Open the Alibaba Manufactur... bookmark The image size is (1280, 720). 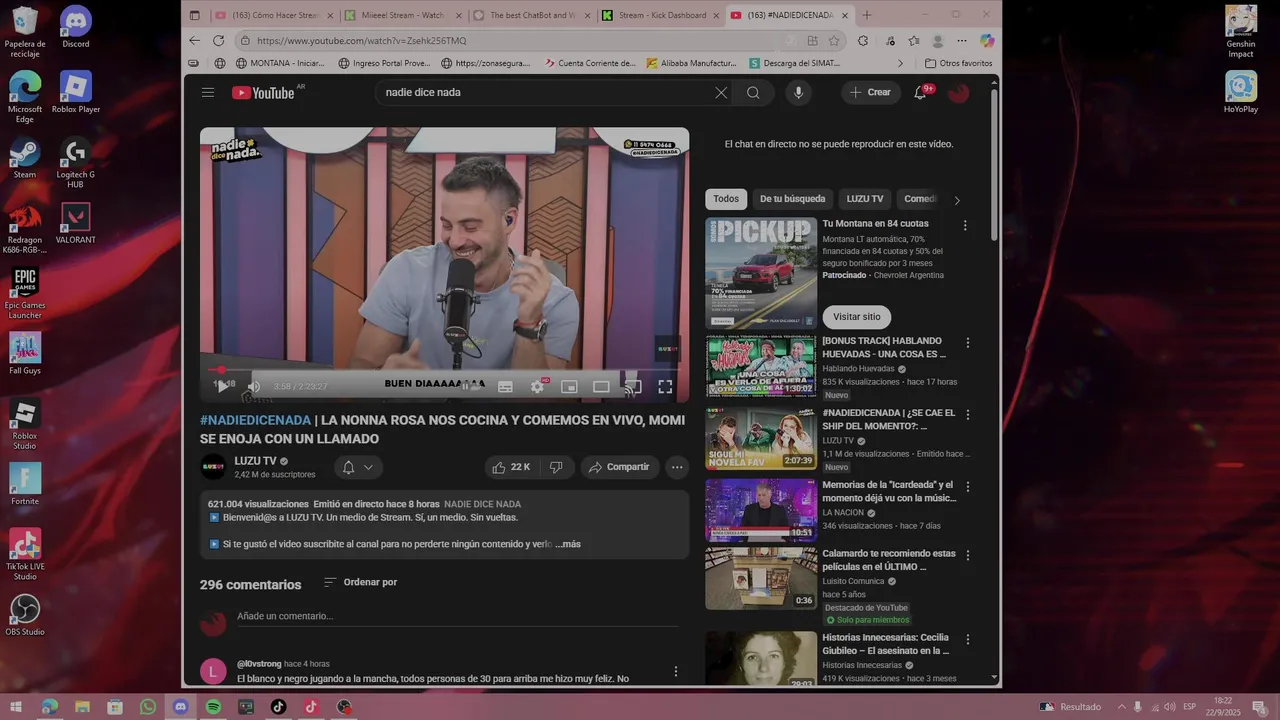691,63
